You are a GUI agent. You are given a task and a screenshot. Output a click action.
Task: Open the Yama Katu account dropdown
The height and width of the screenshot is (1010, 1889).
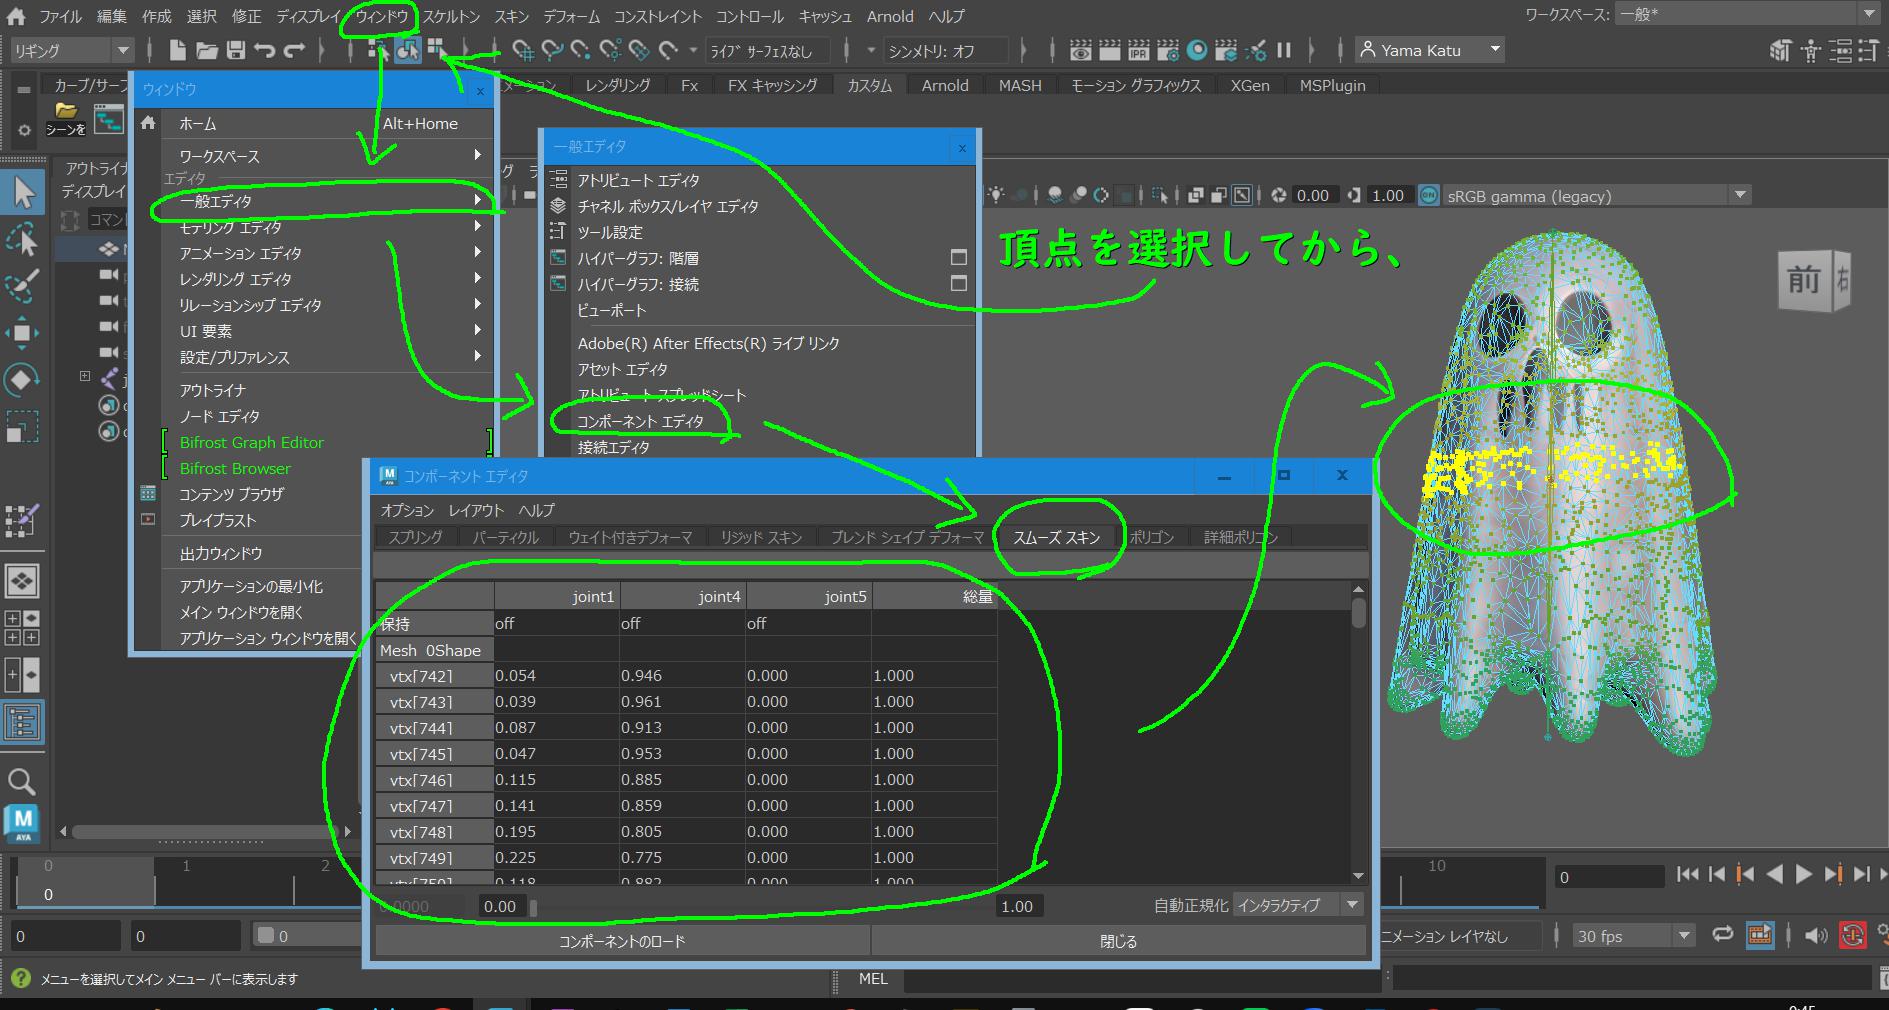tap(1430, 50)
